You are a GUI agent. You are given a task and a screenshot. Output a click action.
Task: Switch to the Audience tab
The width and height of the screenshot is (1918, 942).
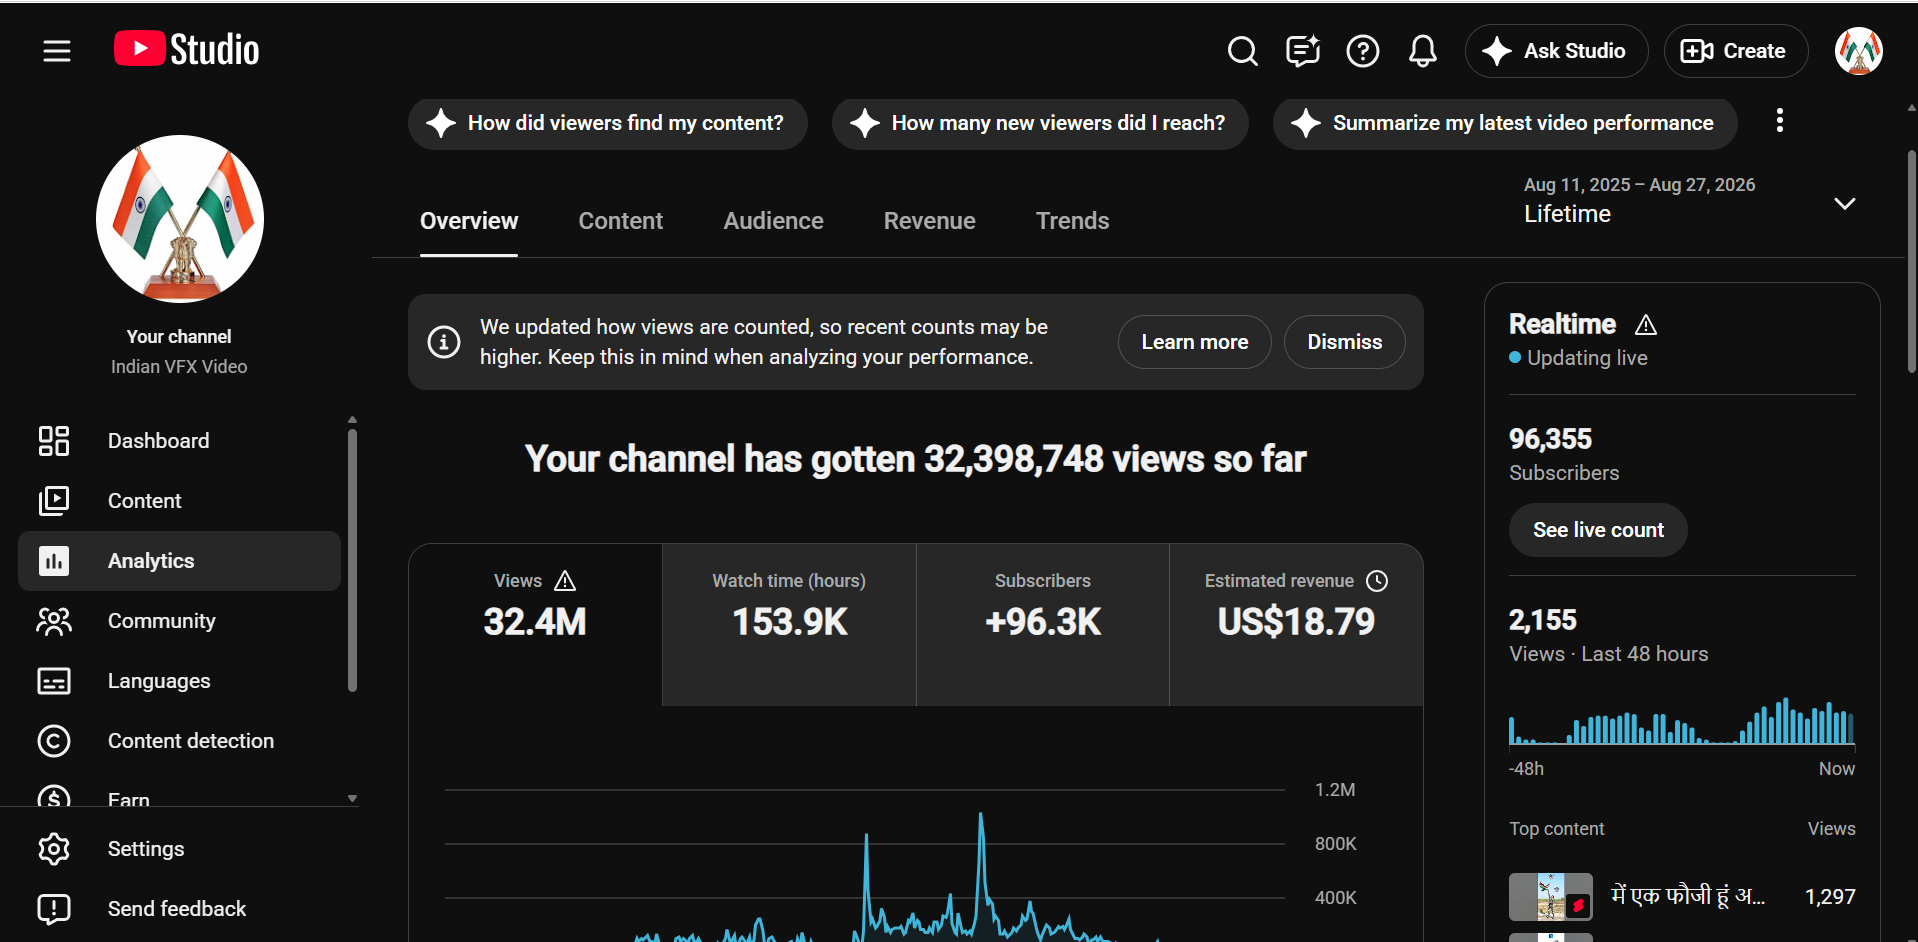(774, 221)
